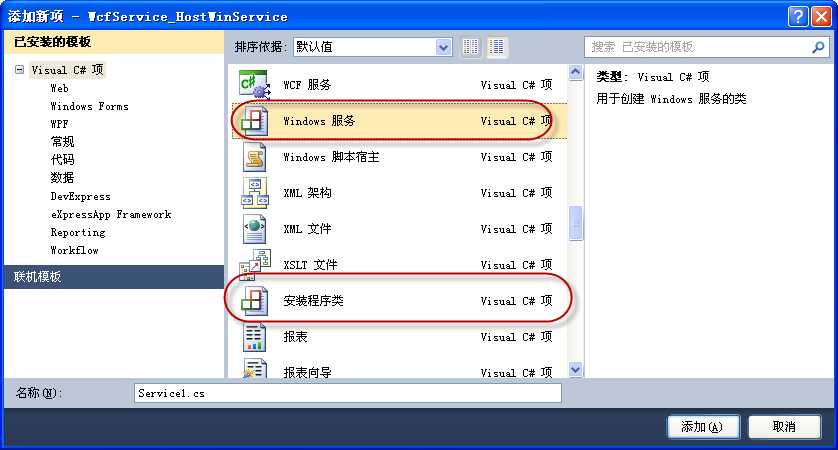
Task: Select the 报表 report icon
Action: [254, 337]
